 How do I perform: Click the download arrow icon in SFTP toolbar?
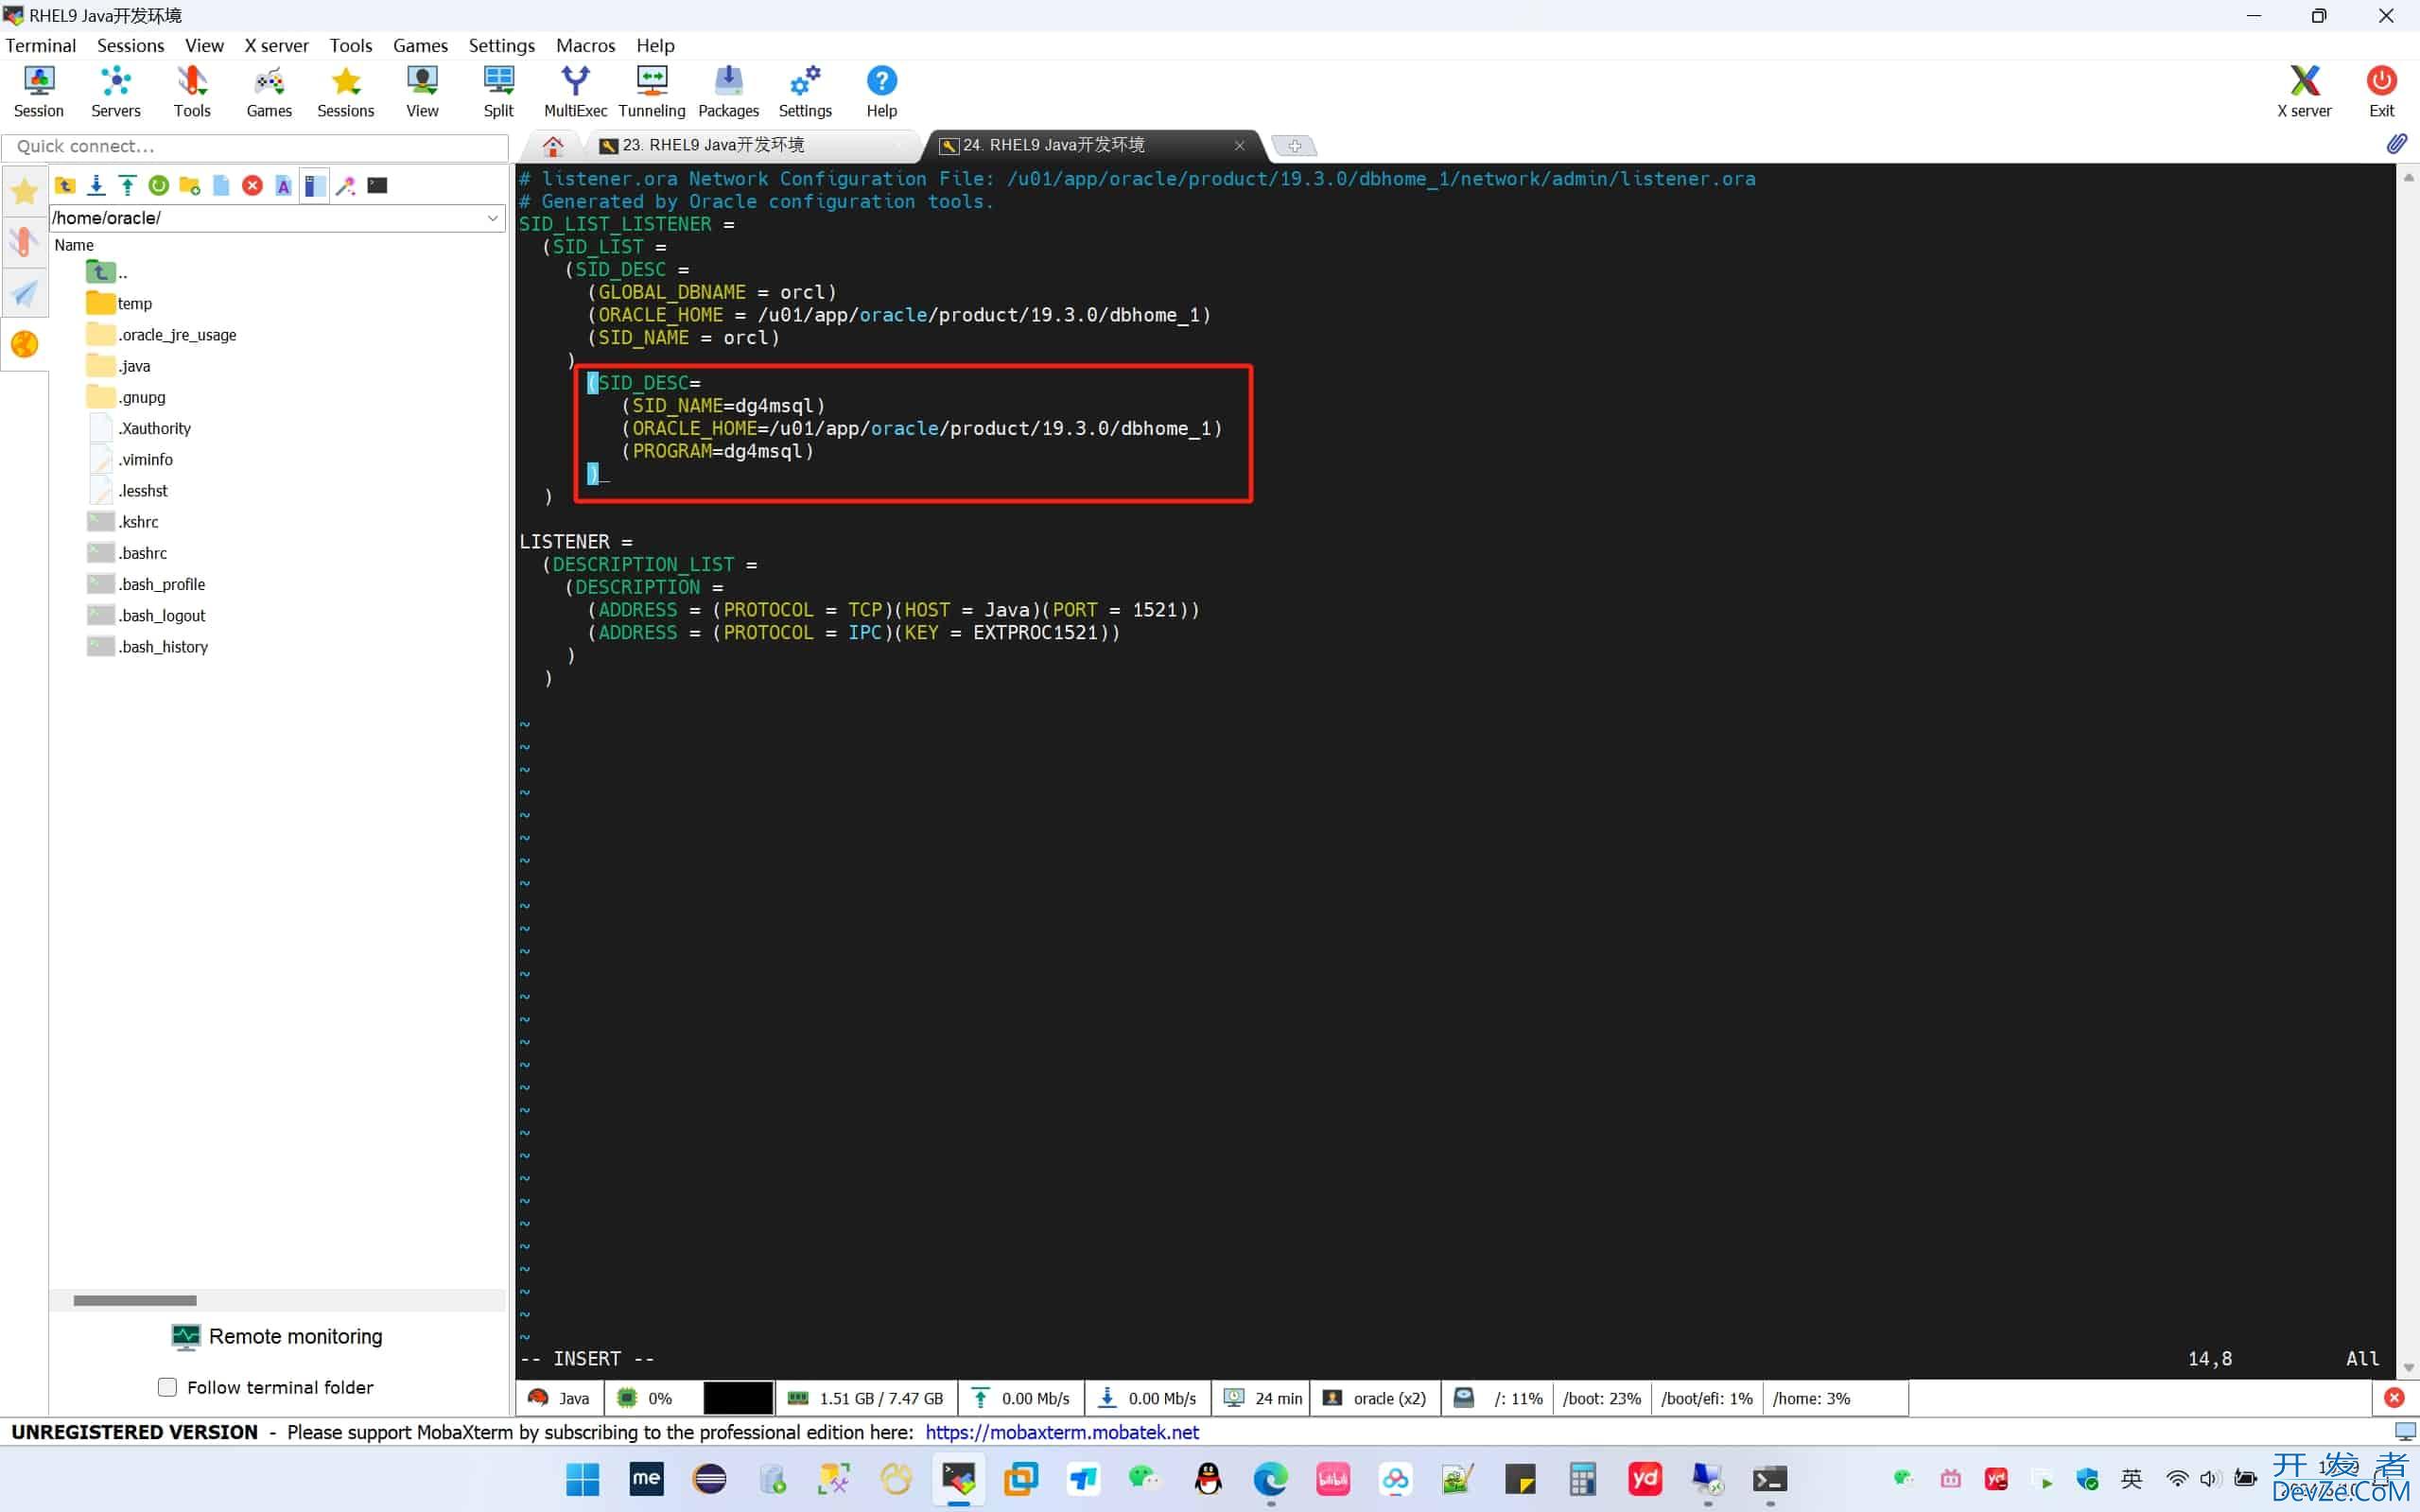pos(96,185)
